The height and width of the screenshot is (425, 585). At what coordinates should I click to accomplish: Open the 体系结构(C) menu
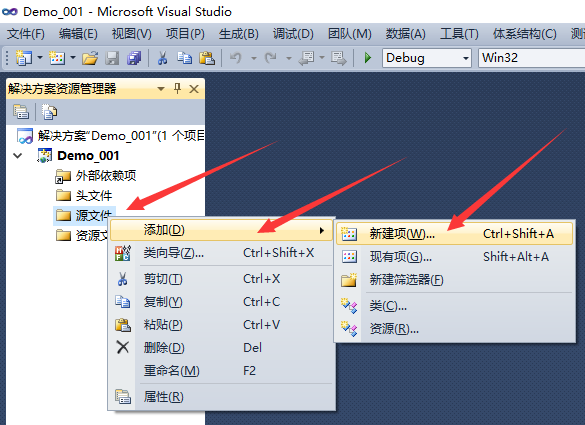525,34
